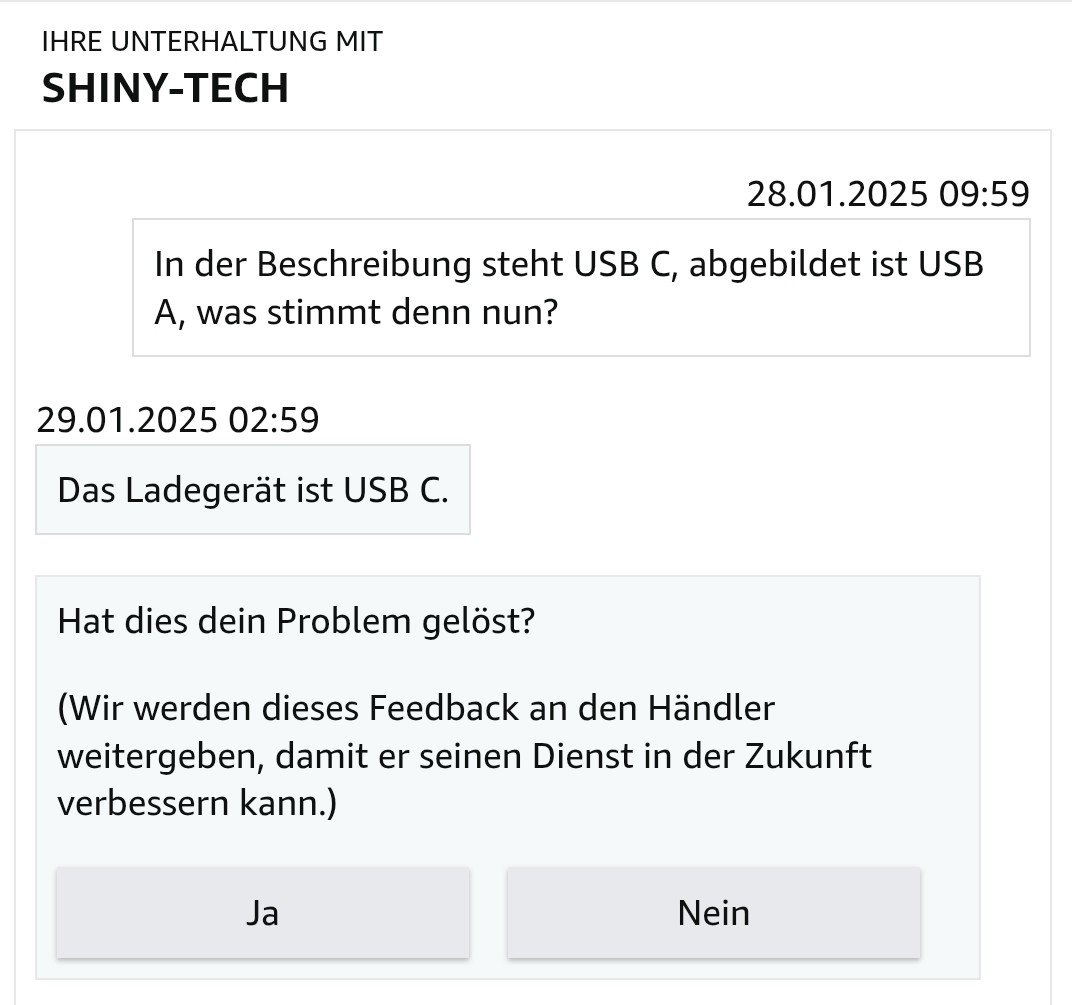Click the '(Wir werden dieses' note opening
The width and height of the screenshot is (1072, 1005).
pyautogui.click(x=208, y=708)
